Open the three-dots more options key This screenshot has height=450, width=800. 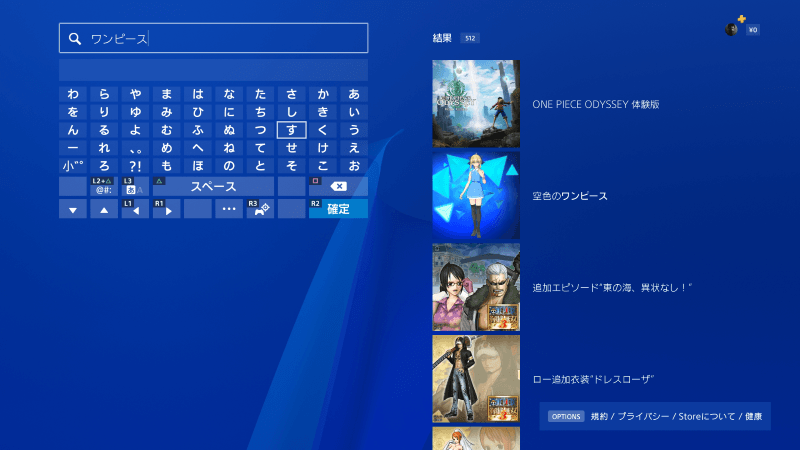229,209
